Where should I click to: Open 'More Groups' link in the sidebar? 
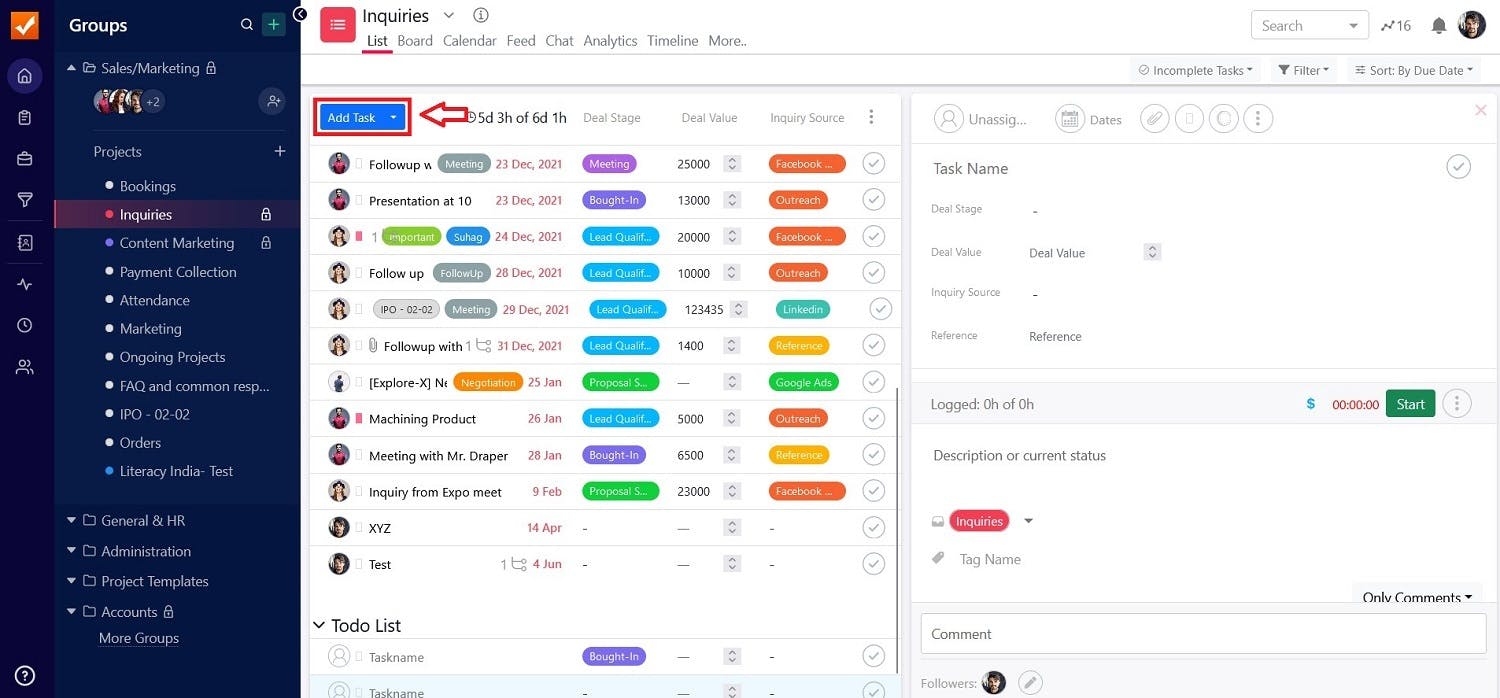(x=138, y=637)
